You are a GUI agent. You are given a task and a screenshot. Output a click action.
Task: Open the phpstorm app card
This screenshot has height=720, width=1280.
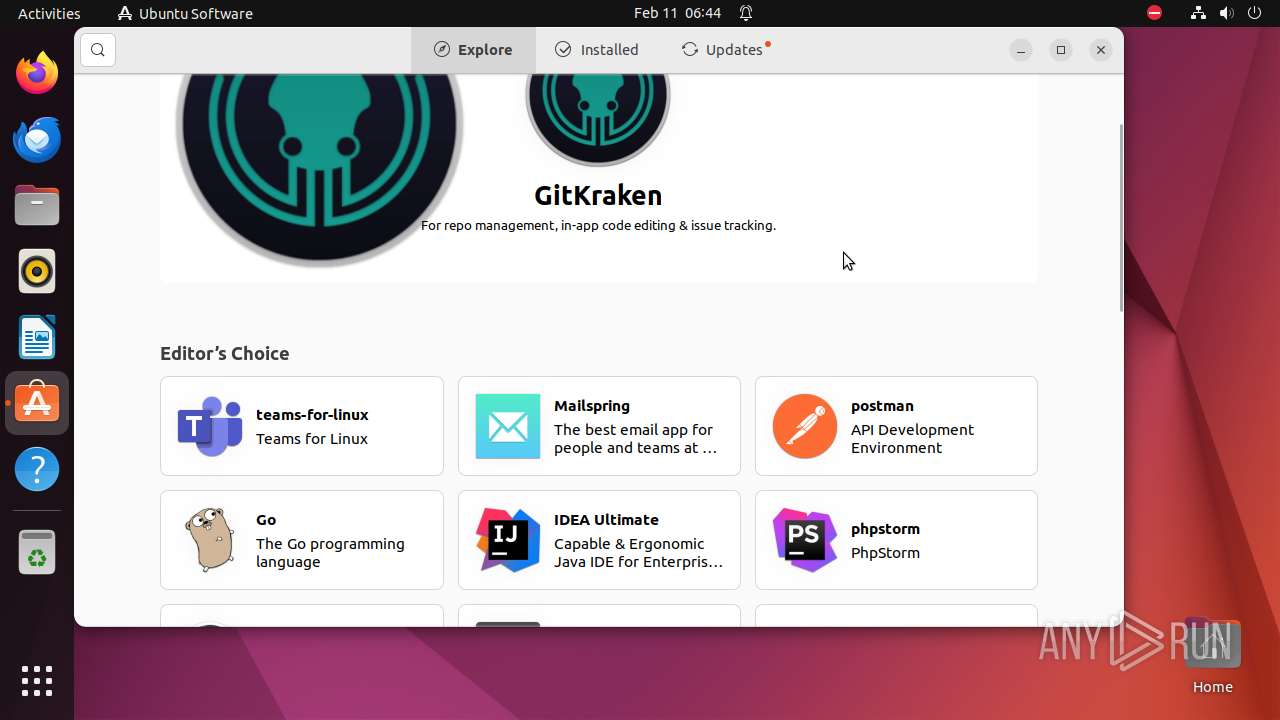click(x=896, y=540)
